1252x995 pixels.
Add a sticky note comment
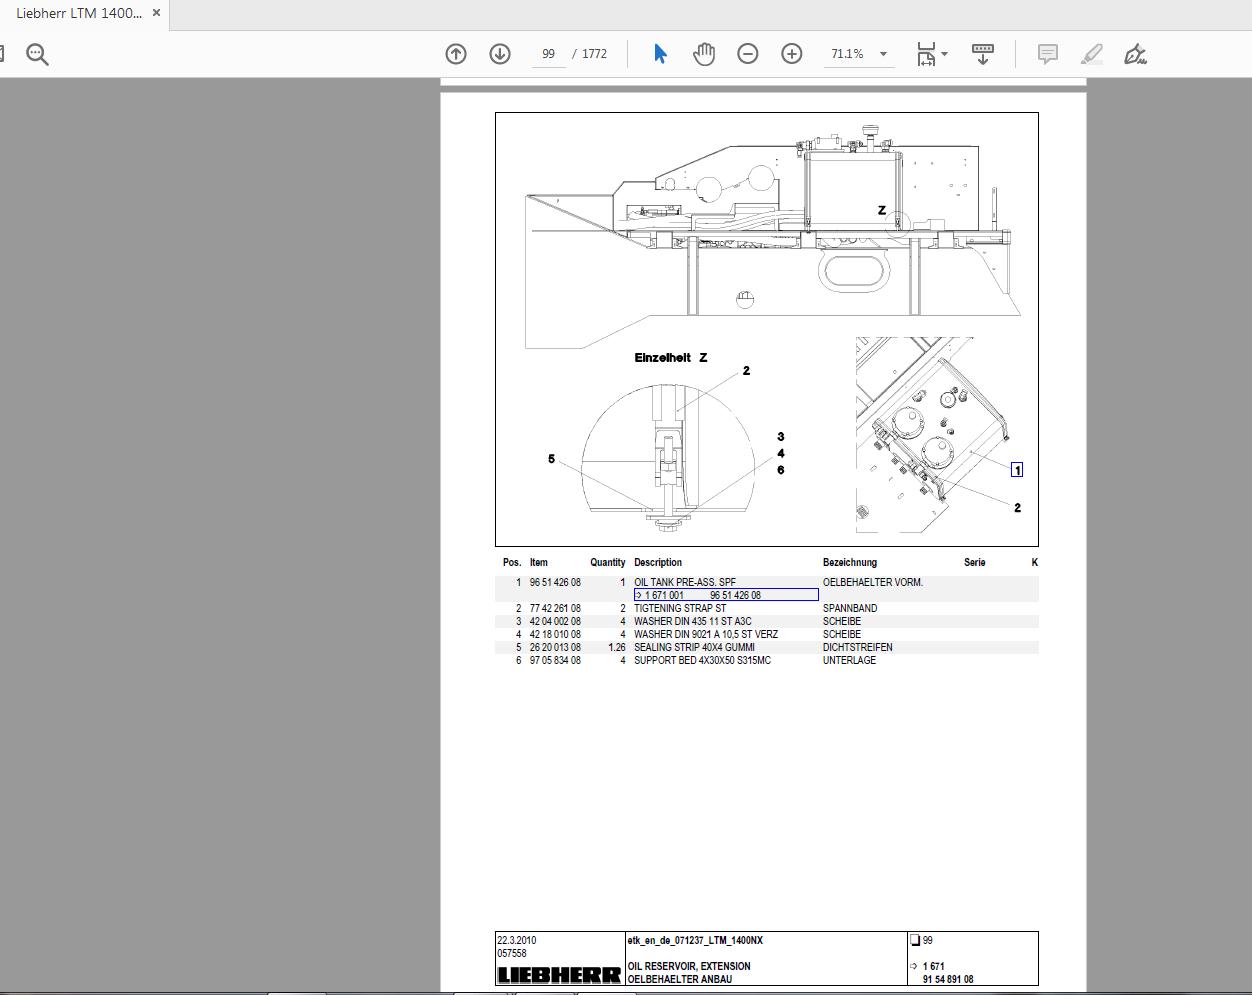pos(1047,54)
